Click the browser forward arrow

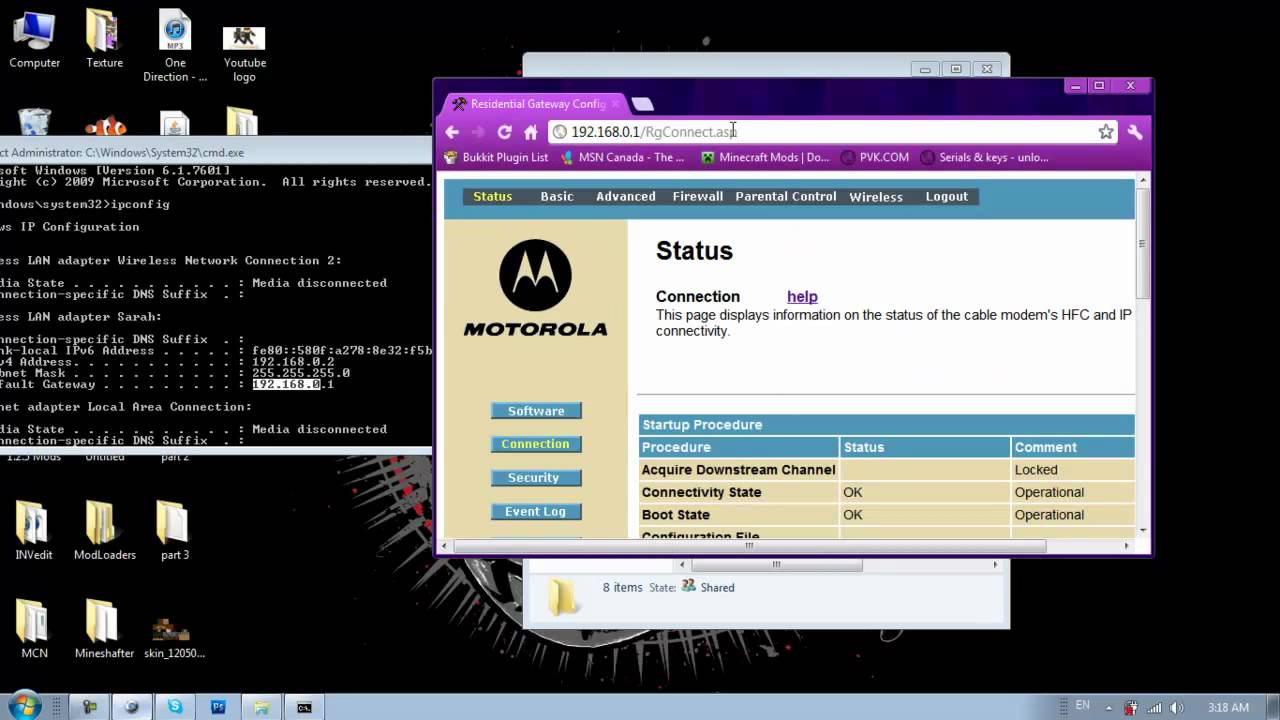click(x=478, y=132)
